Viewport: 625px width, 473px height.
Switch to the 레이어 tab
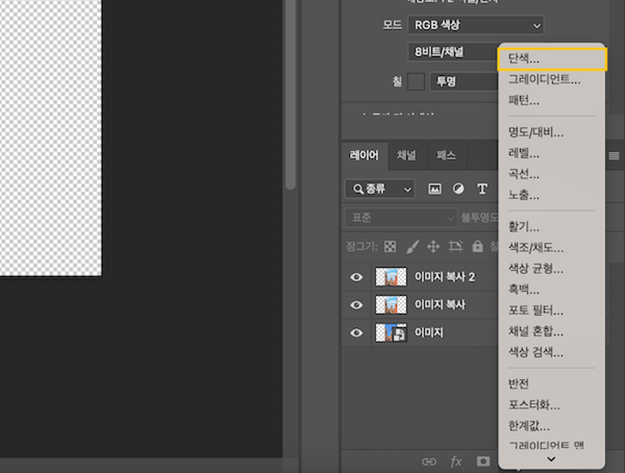click(x=364, y=155)
